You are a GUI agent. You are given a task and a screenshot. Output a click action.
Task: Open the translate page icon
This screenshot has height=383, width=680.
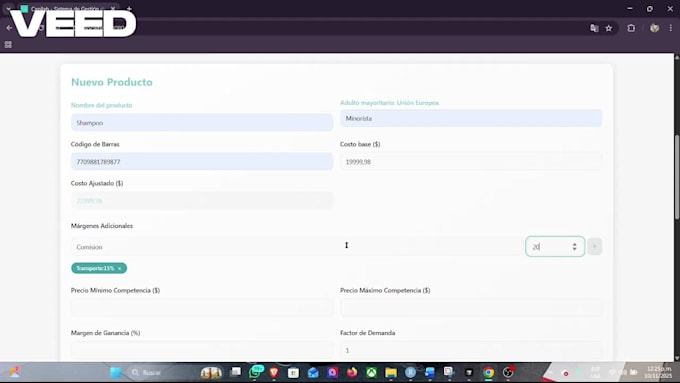[x=594, y=28]
